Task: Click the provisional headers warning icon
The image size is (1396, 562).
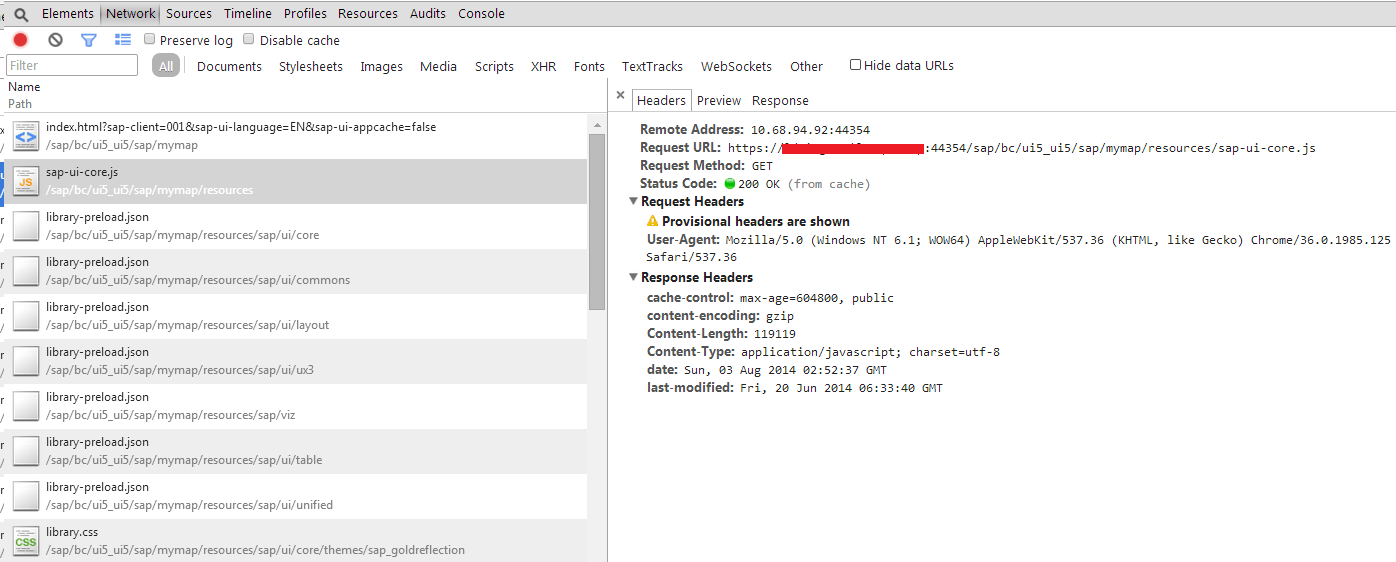Action: click(653, 221)
